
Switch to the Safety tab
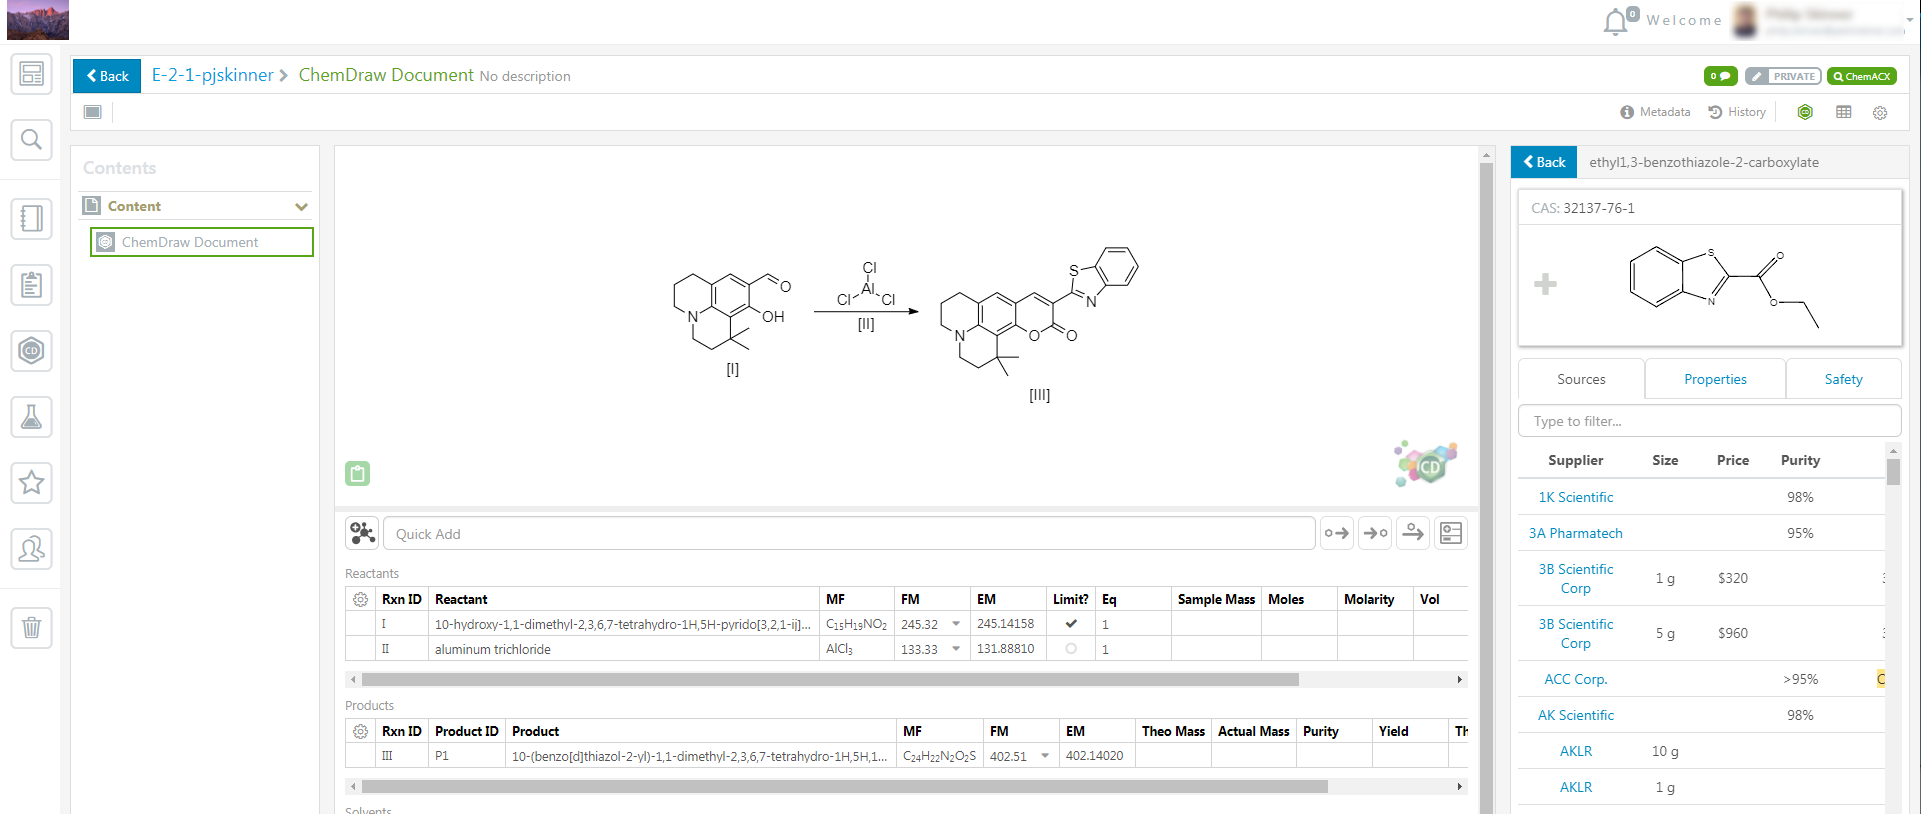[x=1843, y=379]
